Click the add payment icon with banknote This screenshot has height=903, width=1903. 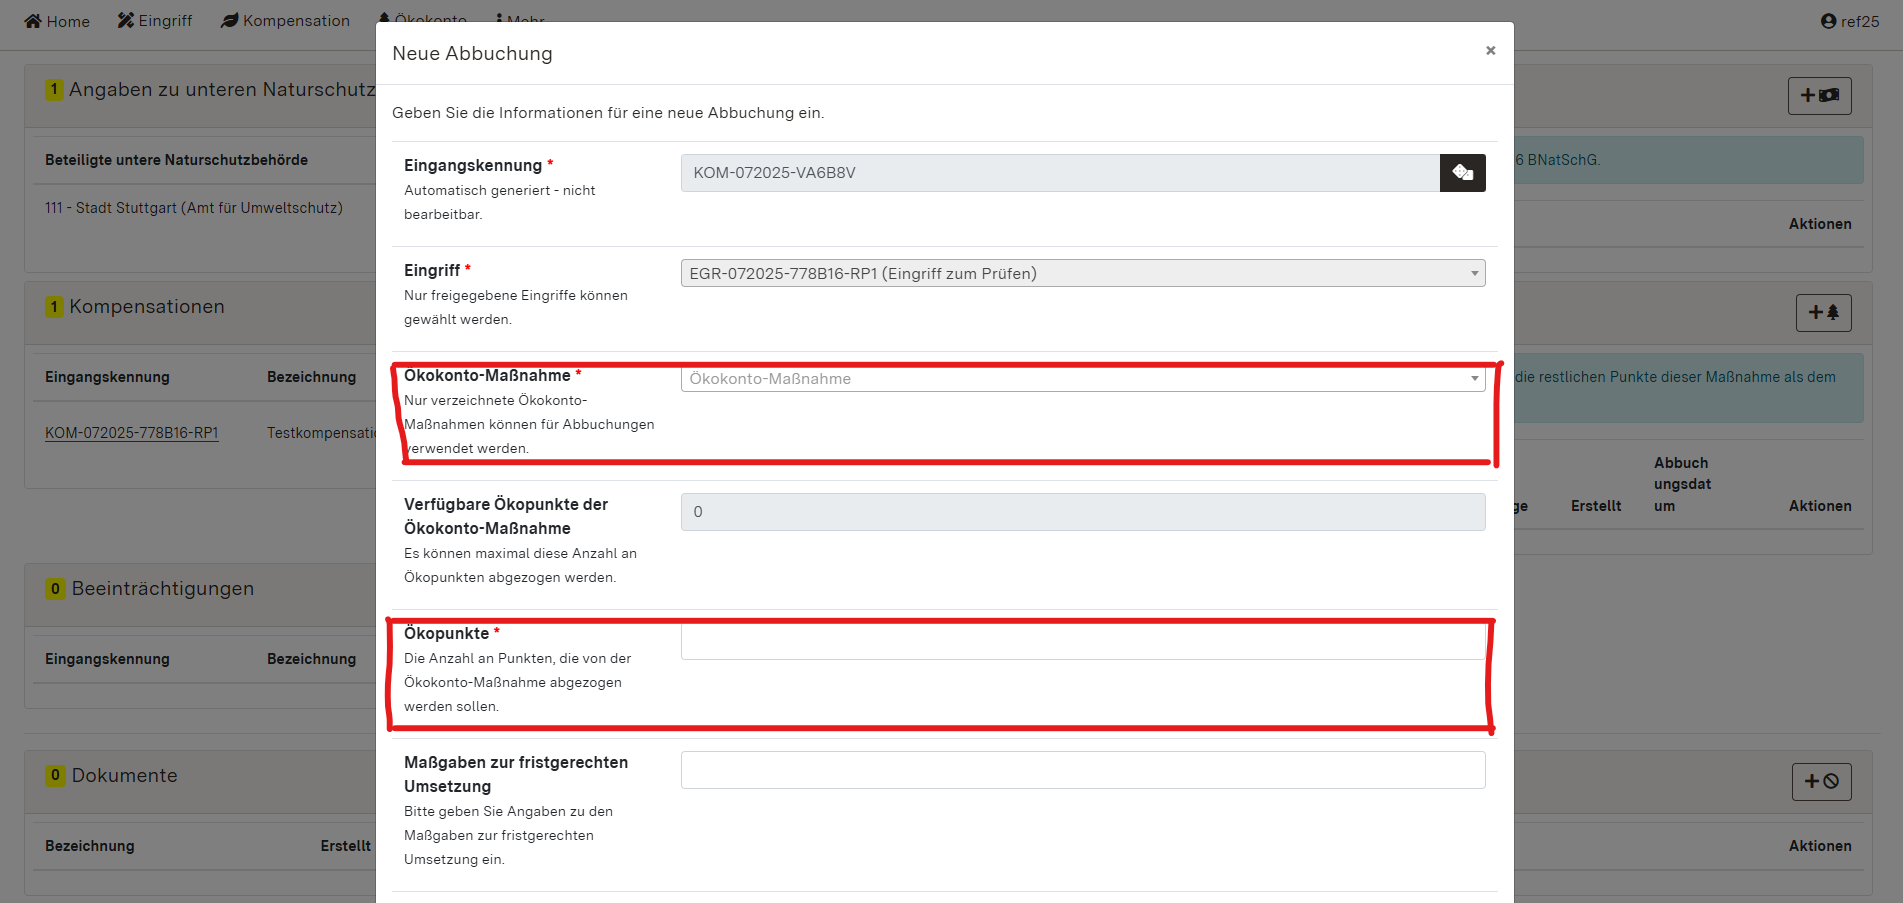click(x=1819, y=96)
